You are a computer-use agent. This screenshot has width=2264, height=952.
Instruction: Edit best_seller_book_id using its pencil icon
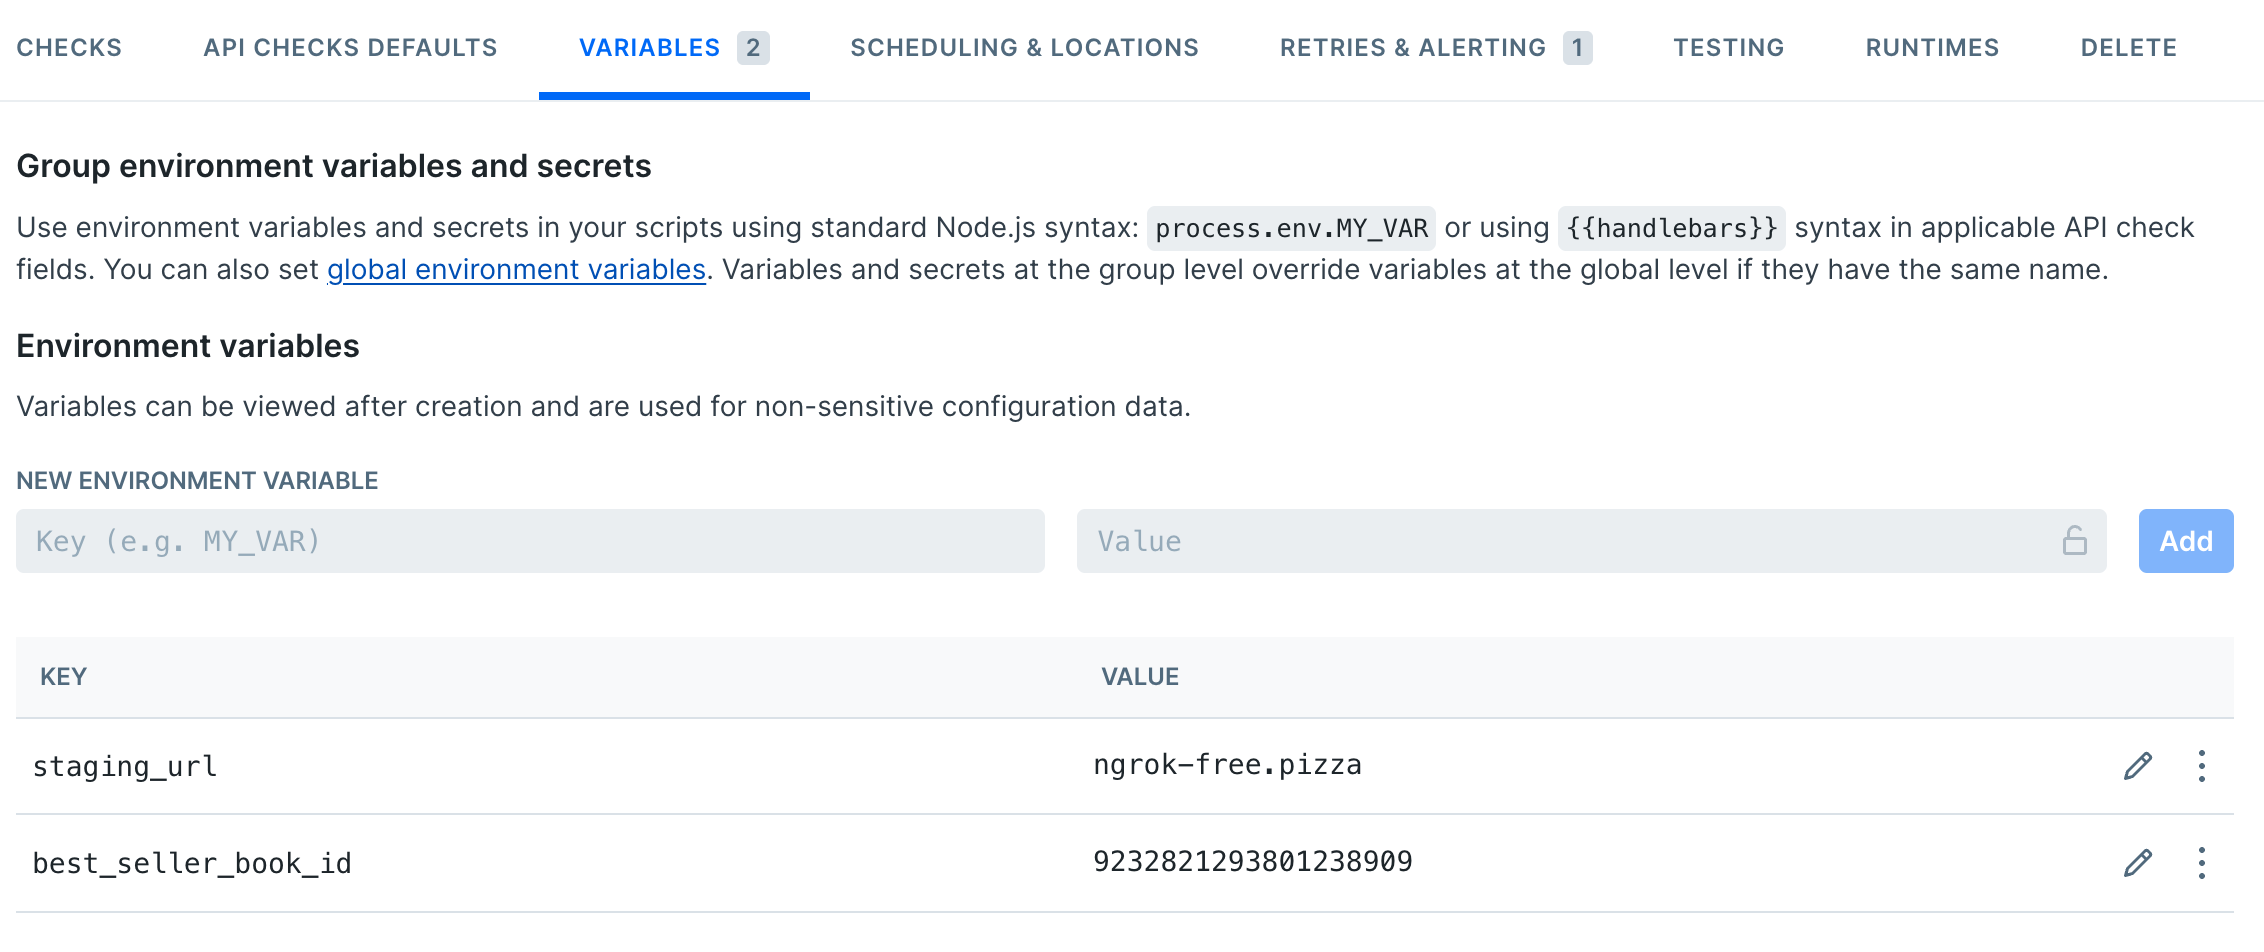(2137, 862)
